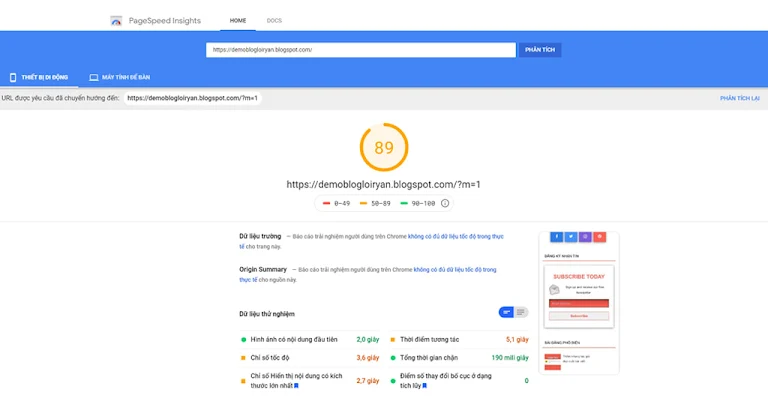Click 'Tổng thời gian chặn' metric label

(429, 358)
